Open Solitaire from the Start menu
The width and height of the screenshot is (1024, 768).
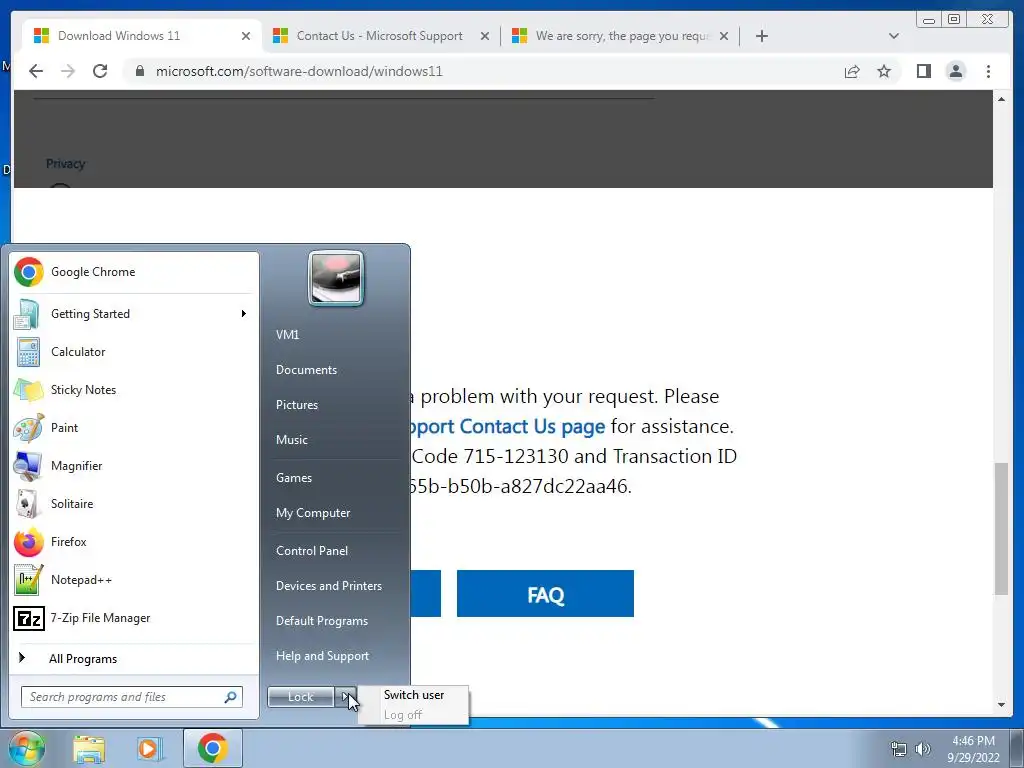coord(134,504)
